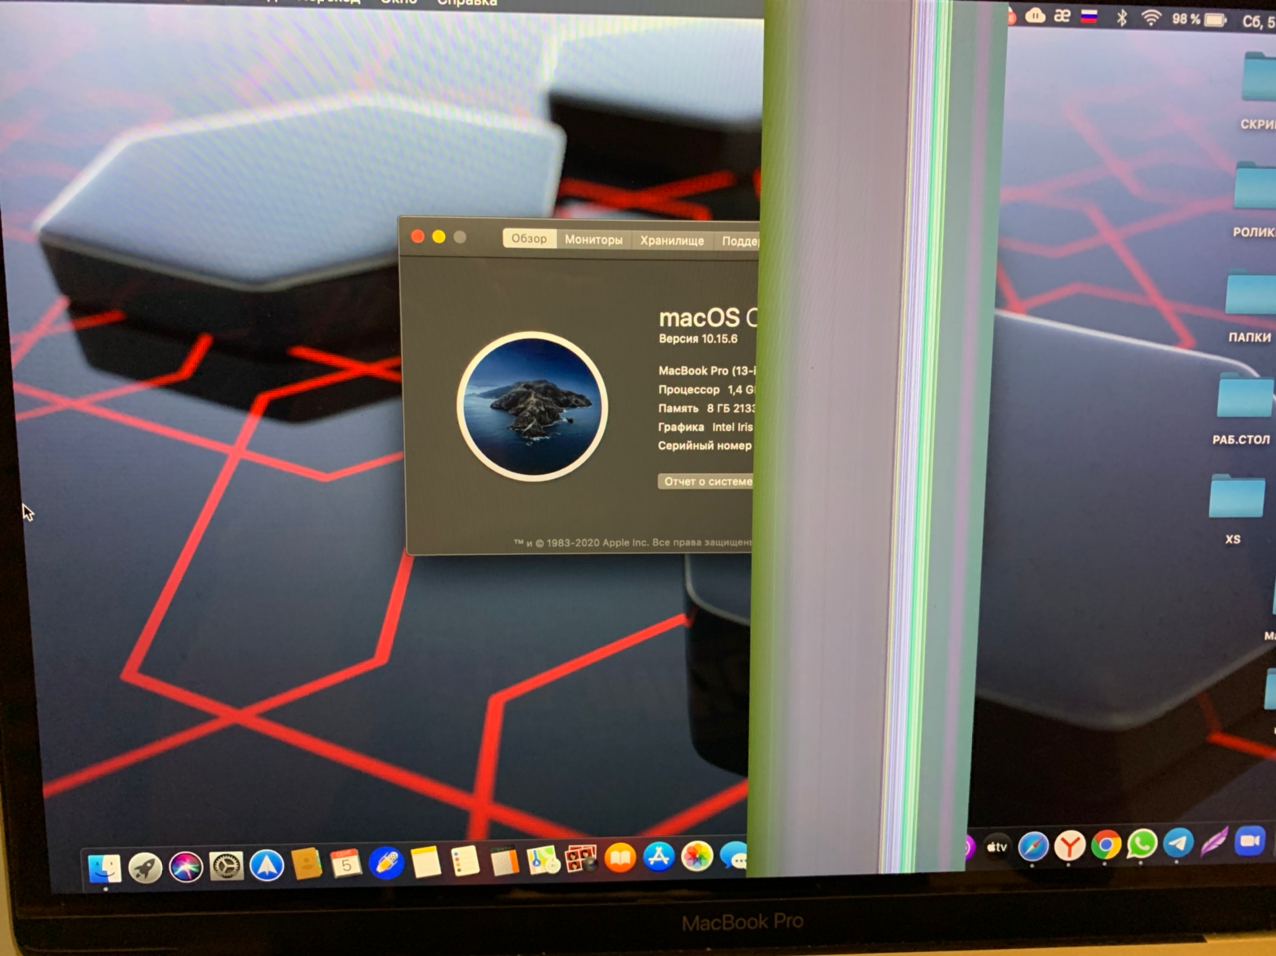Minimize the About This Mac window
This screenshot has width=1276, height=956.
[x=438, y=237]
